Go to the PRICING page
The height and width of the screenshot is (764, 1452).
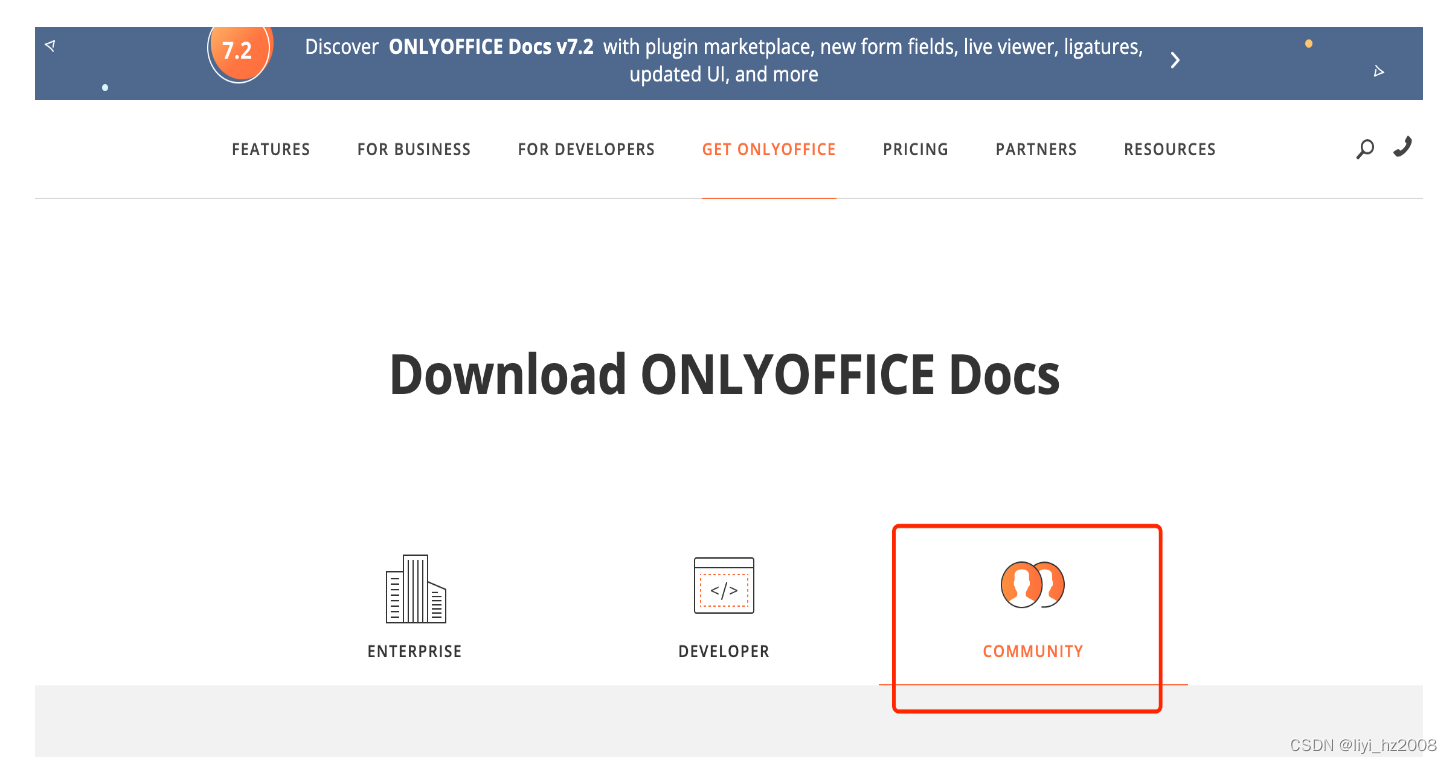[915, 149]
